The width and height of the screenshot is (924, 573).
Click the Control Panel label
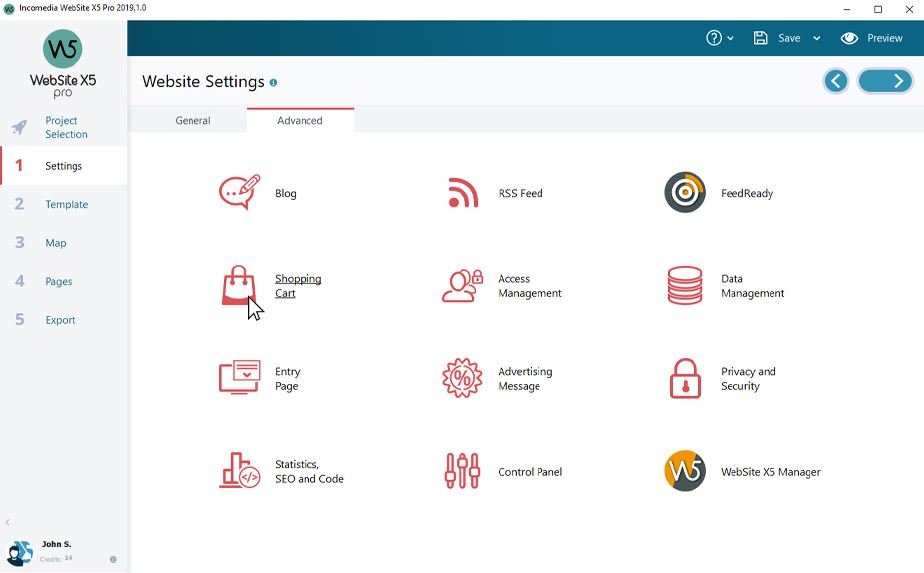(530, 472)
